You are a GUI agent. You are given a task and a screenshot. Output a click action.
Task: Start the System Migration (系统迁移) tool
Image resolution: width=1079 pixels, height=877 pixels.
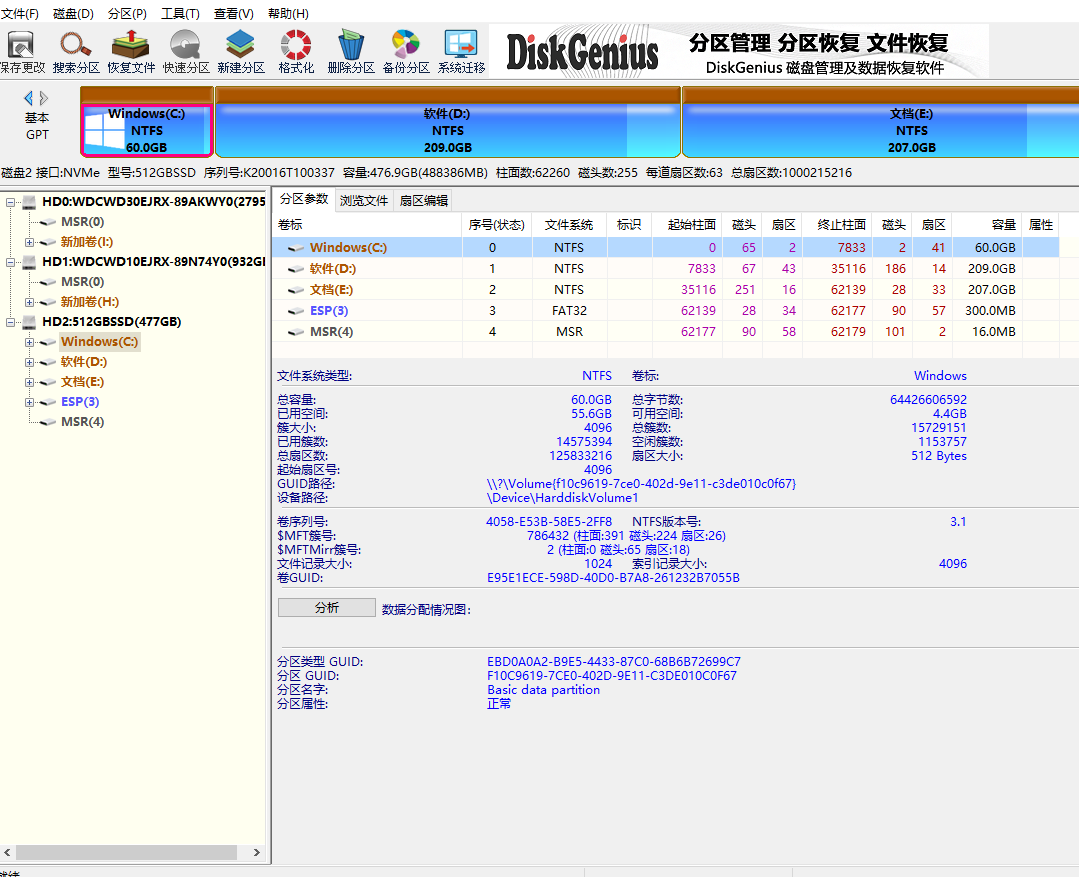pos(461,52)
